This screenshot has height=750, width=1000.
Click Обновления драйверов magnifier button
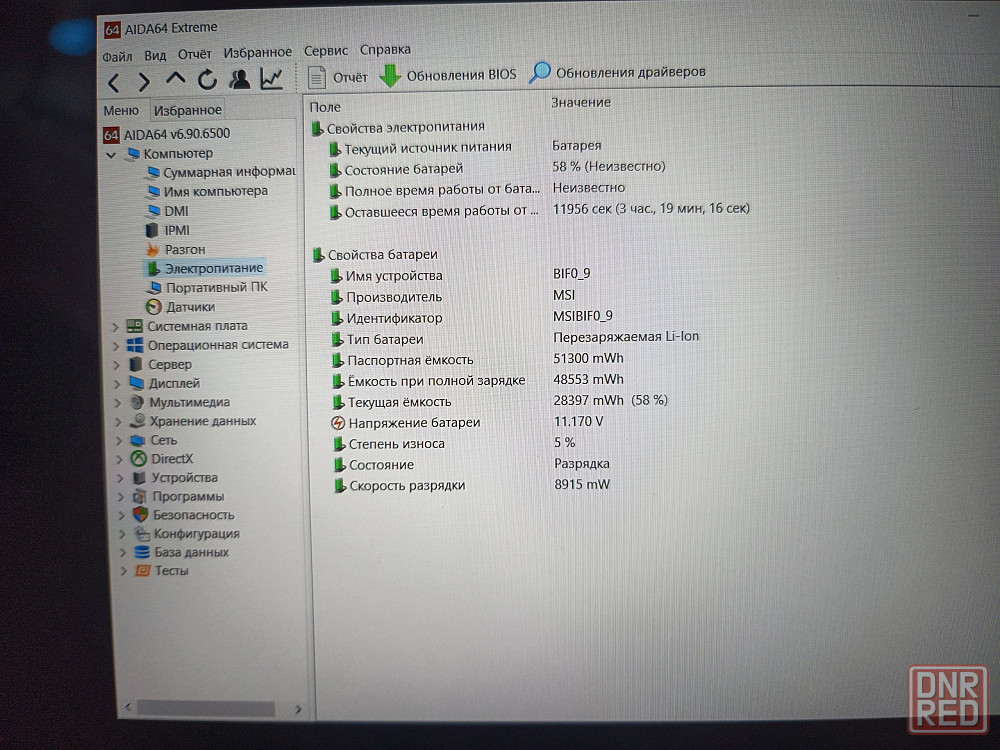617,73
